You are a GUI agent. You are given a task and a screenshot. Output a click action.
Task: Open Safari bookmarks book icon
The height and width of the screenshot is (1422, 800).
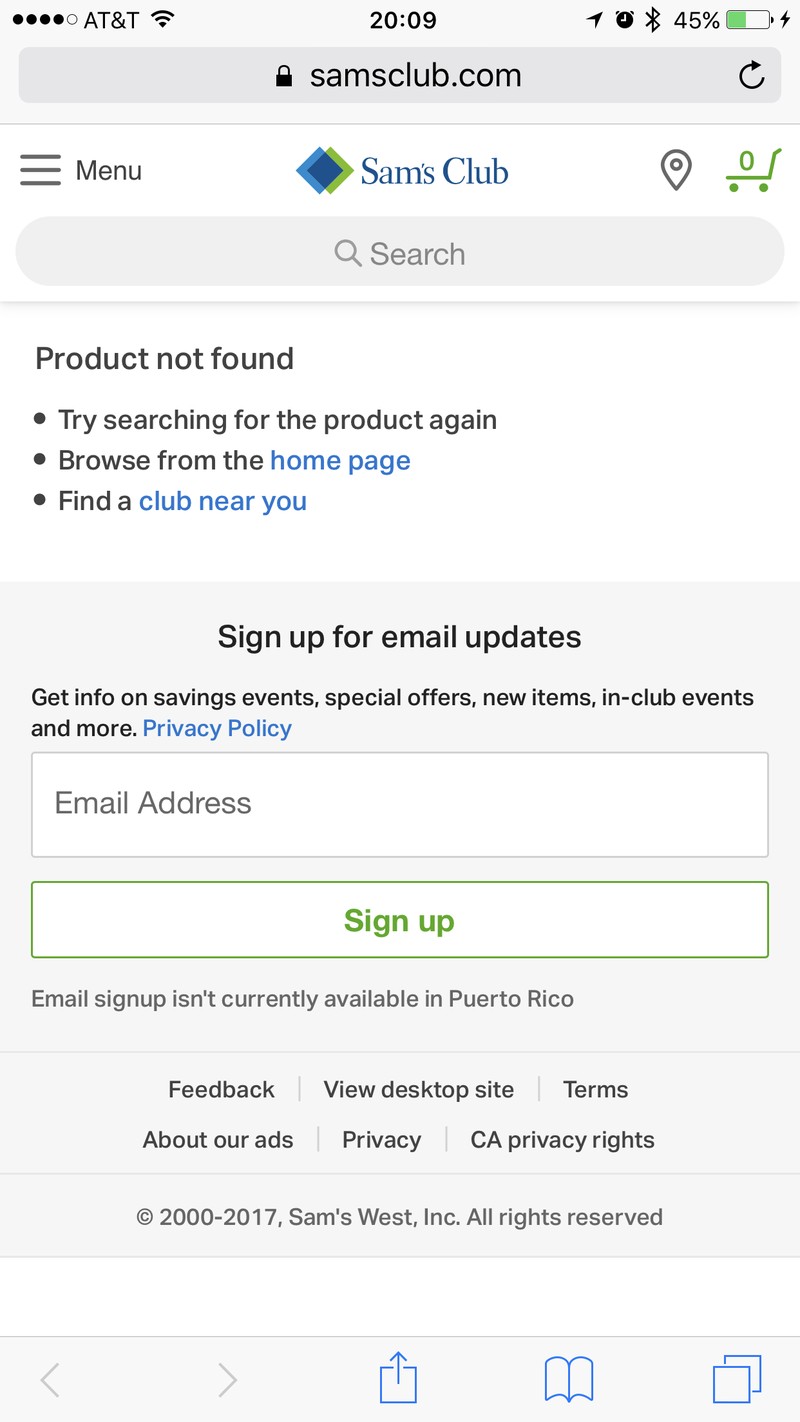tap(569, 1380)
